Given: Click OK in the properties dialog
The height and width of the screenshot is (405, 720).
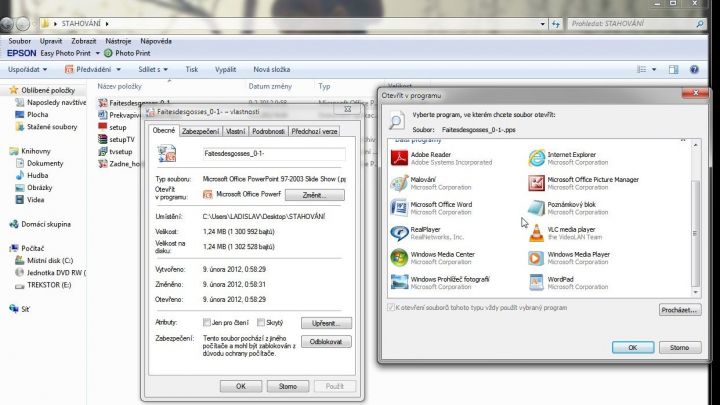Looking at the screenshot, I should [241, 387].
